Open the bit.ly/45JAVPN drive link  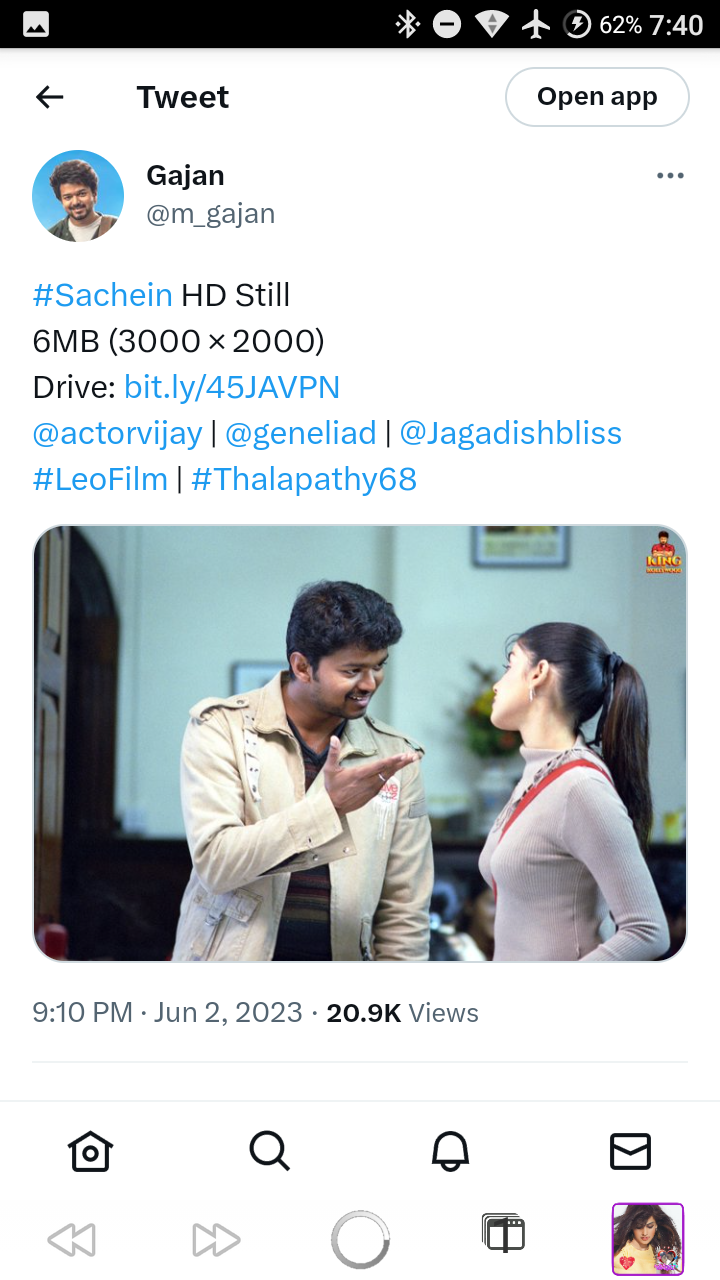click(232, 387)
